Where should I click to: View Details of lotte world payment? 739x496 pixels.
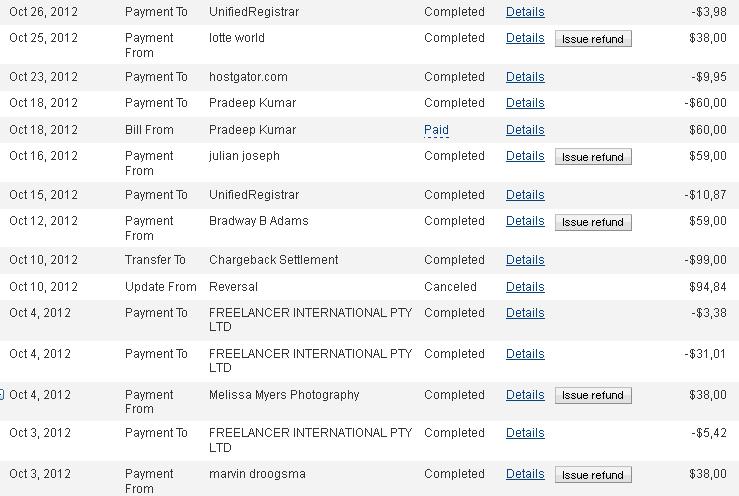(x=525, y=38)
